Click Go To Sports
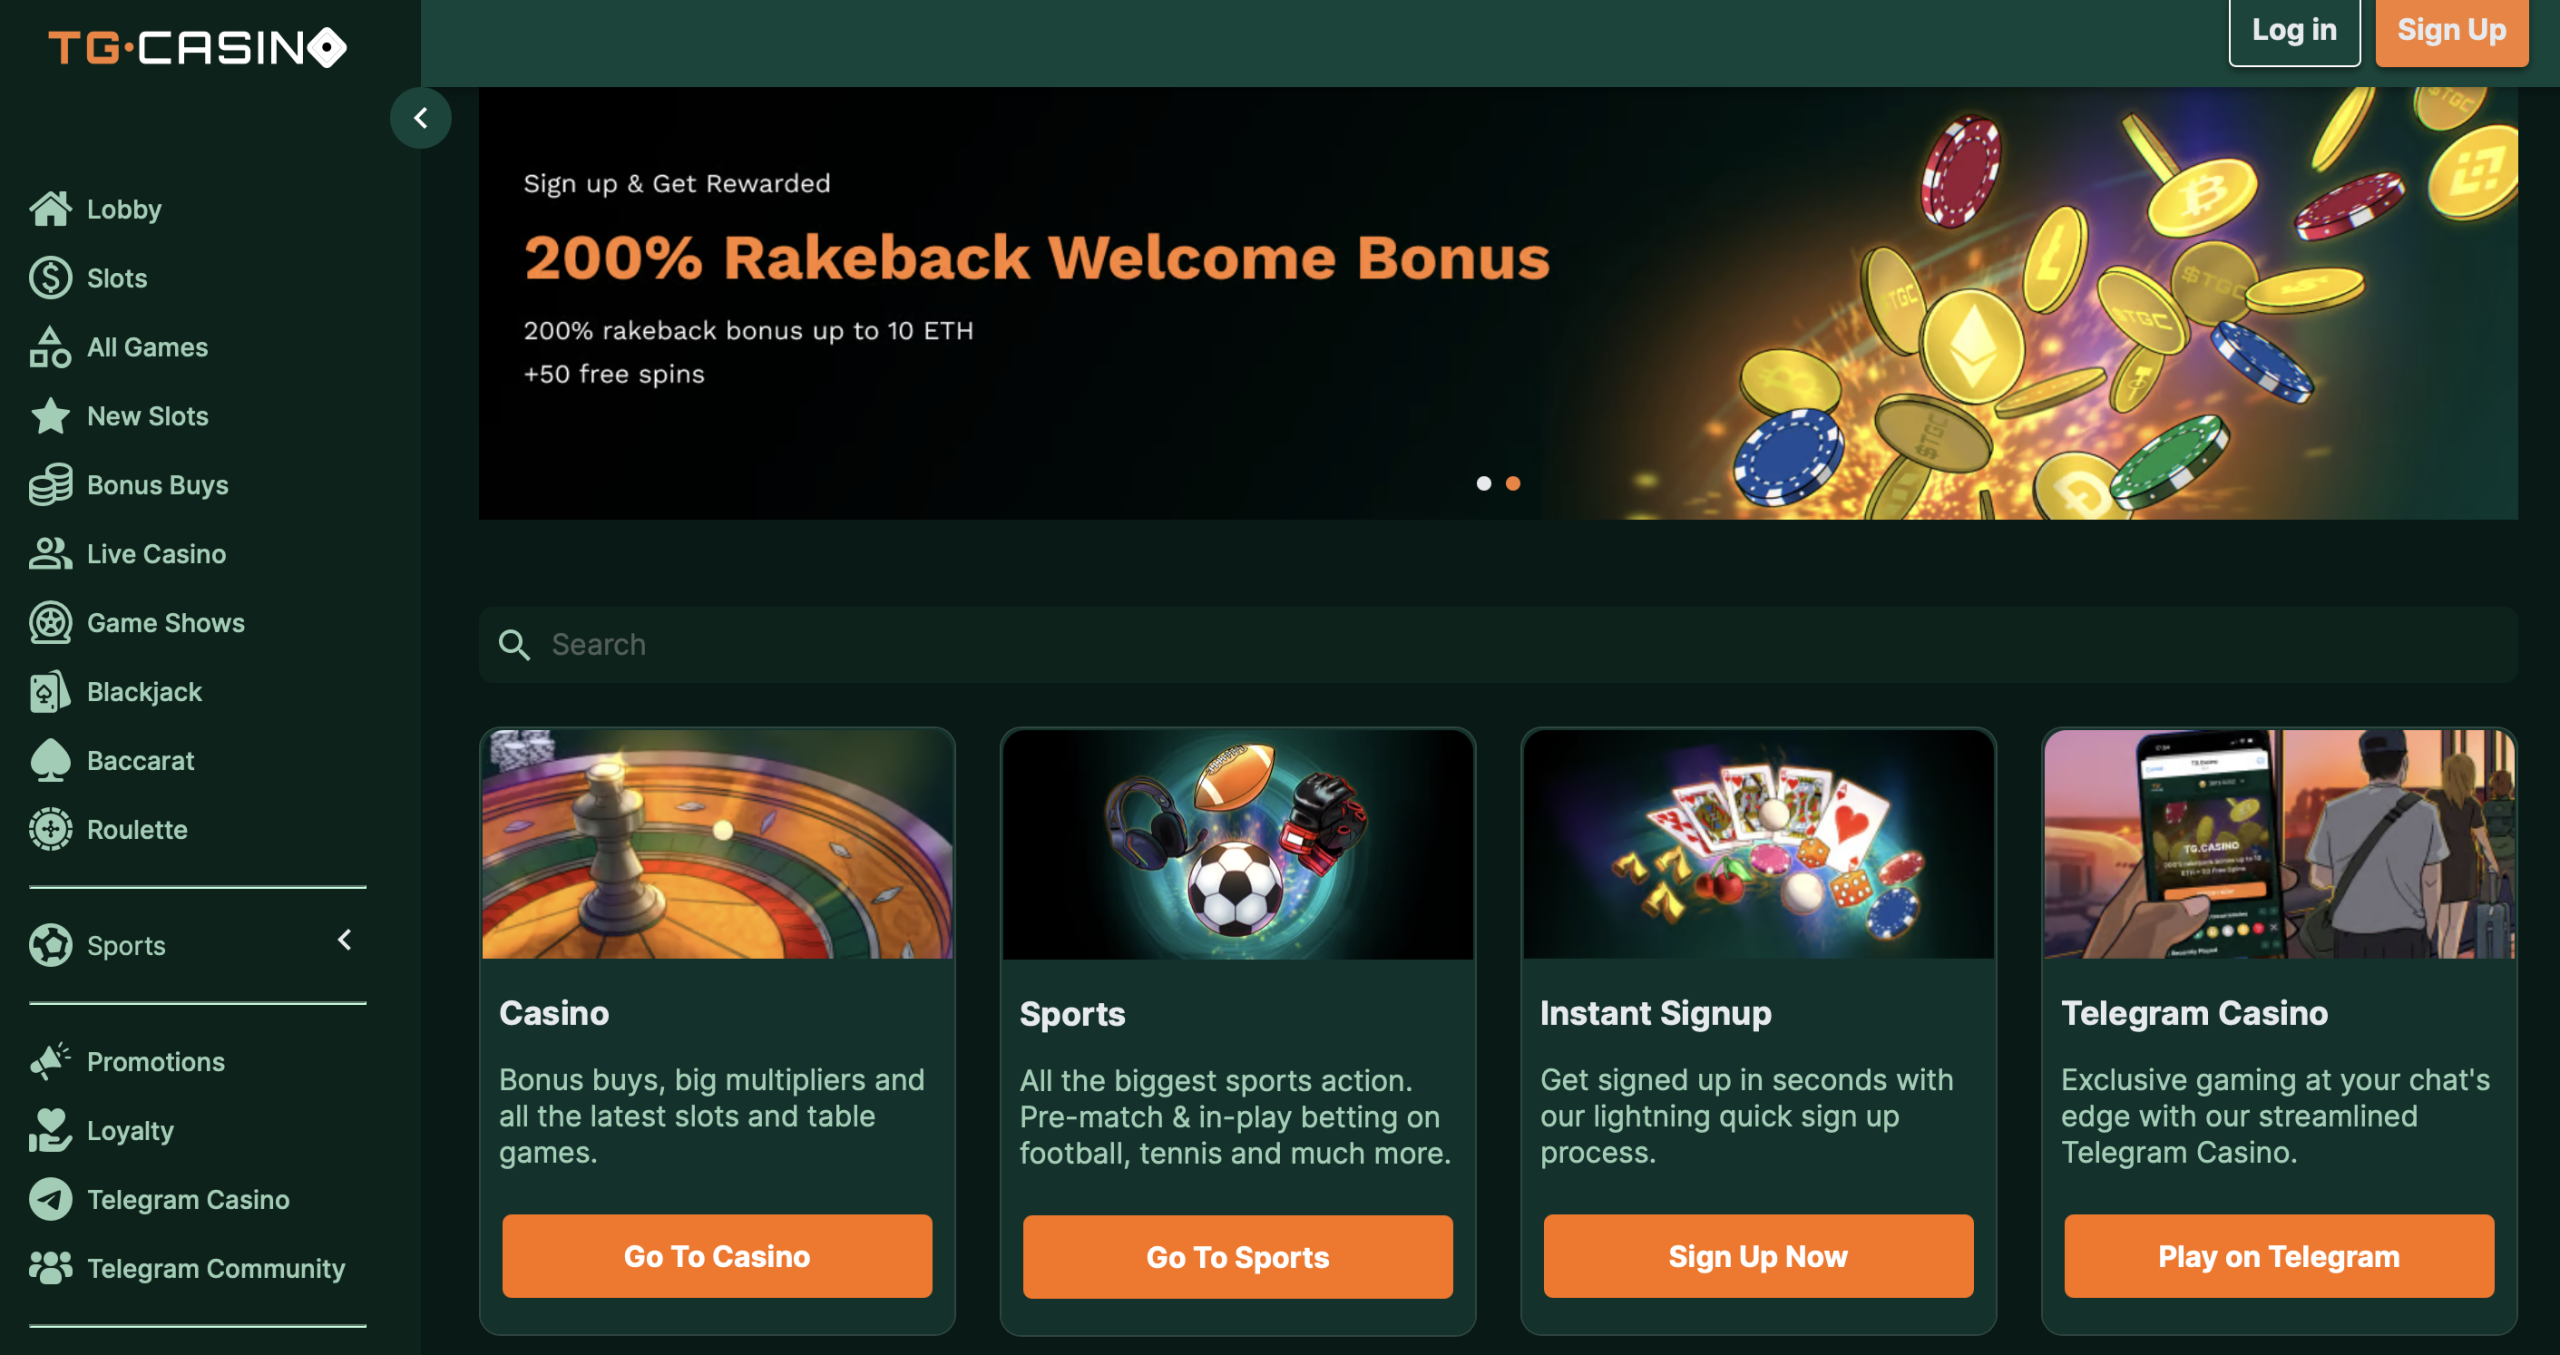The image size is (2560, 1355). (1237, 1256)
